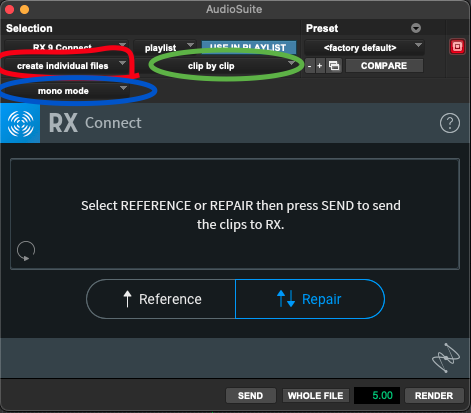The height and width of the screenshot is (413, 471).
Task: Open the clip by clip dropdown
Action: (x=217, y=66)
